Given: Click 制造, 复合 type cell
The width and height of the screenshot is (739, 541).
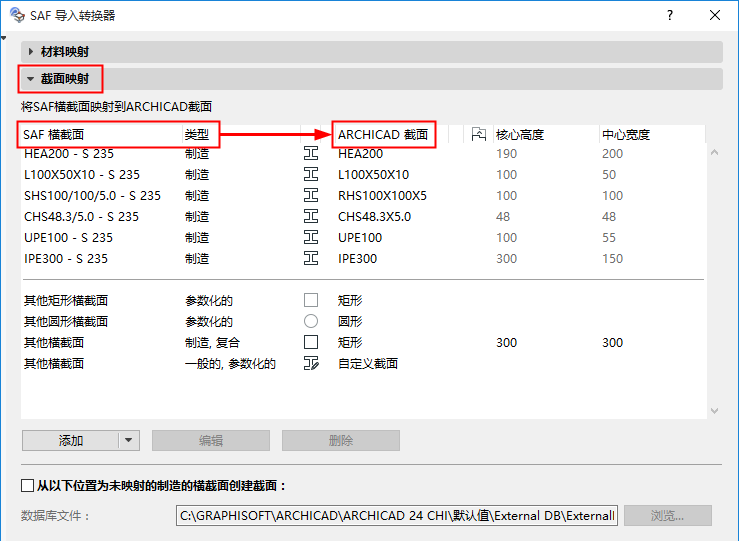Looking at the screenshot, I should click(x=212, y=342).
